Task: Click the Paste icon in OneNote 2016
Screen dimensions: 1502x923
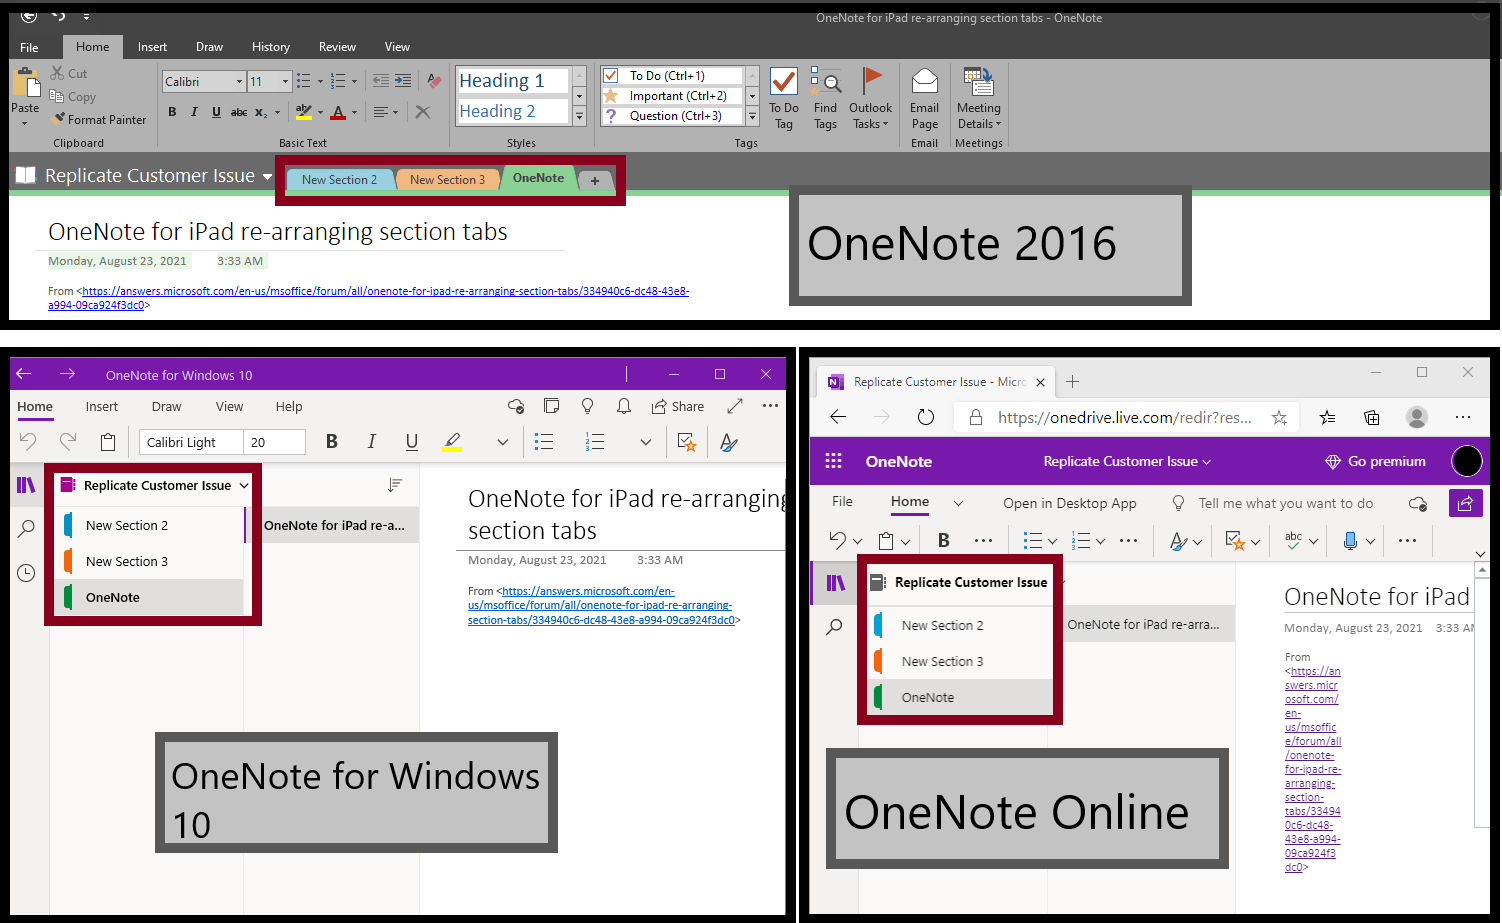Action: click(x=25, y=82)
